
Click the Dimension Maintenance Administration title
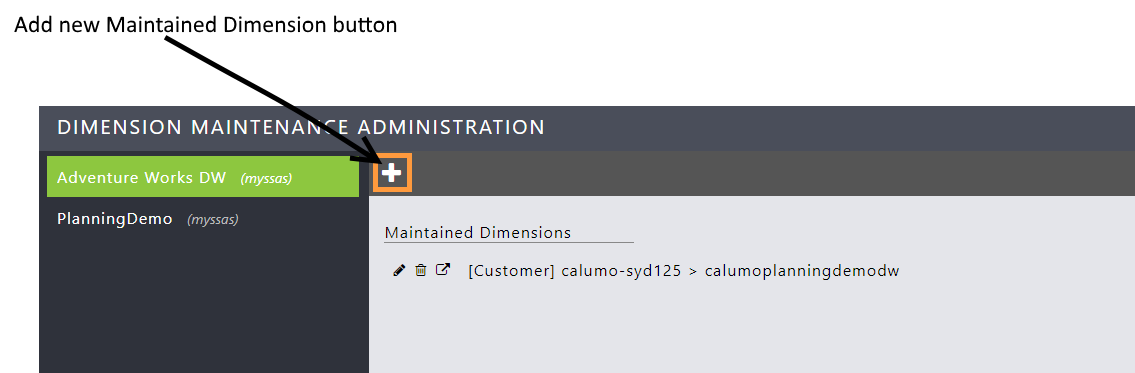[x=300, y=127]
